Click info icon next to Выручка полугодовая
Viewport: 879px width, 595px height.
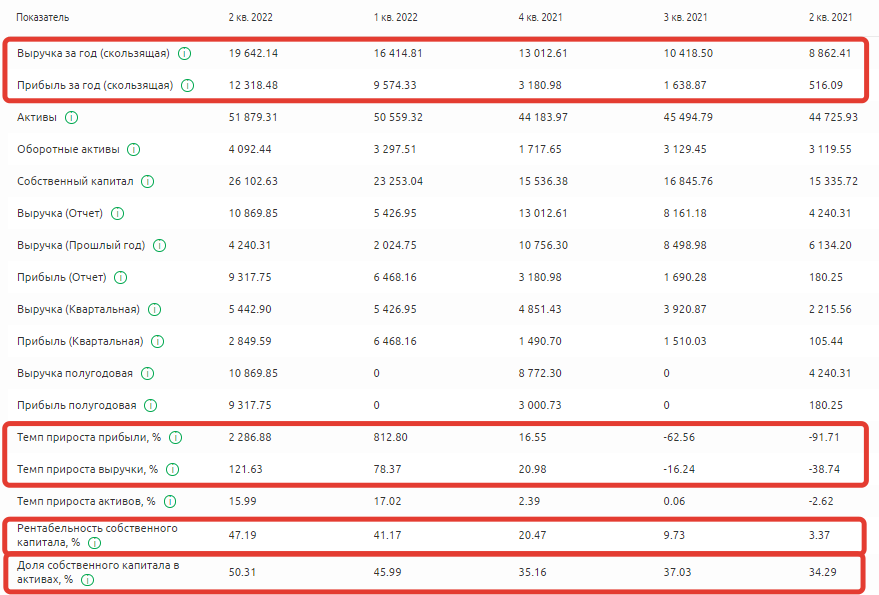coord(148,373)
